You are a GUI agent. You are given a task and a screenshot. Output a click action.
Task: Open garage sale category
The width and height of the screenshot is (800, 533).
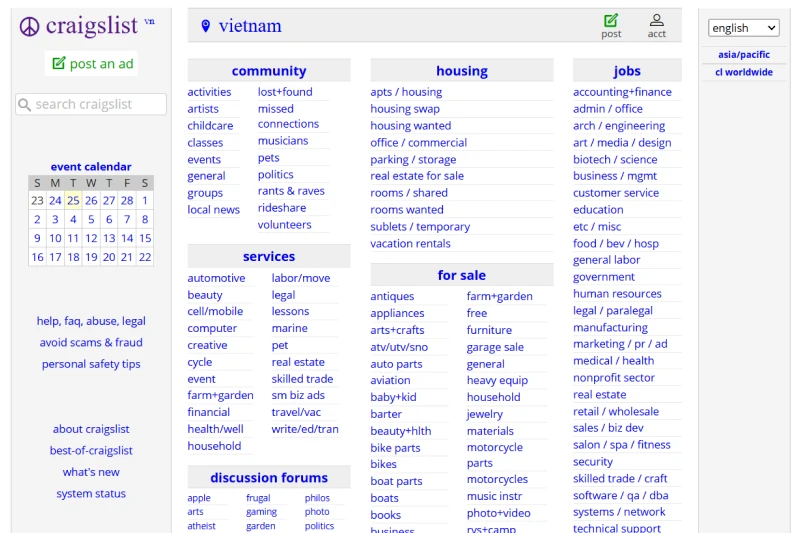(495, 347)
